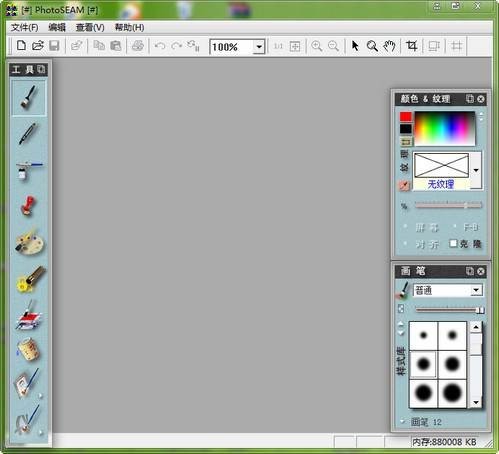Select the F-B radio option
Viewport: 499px width, 454px height.
click(455, 227)
